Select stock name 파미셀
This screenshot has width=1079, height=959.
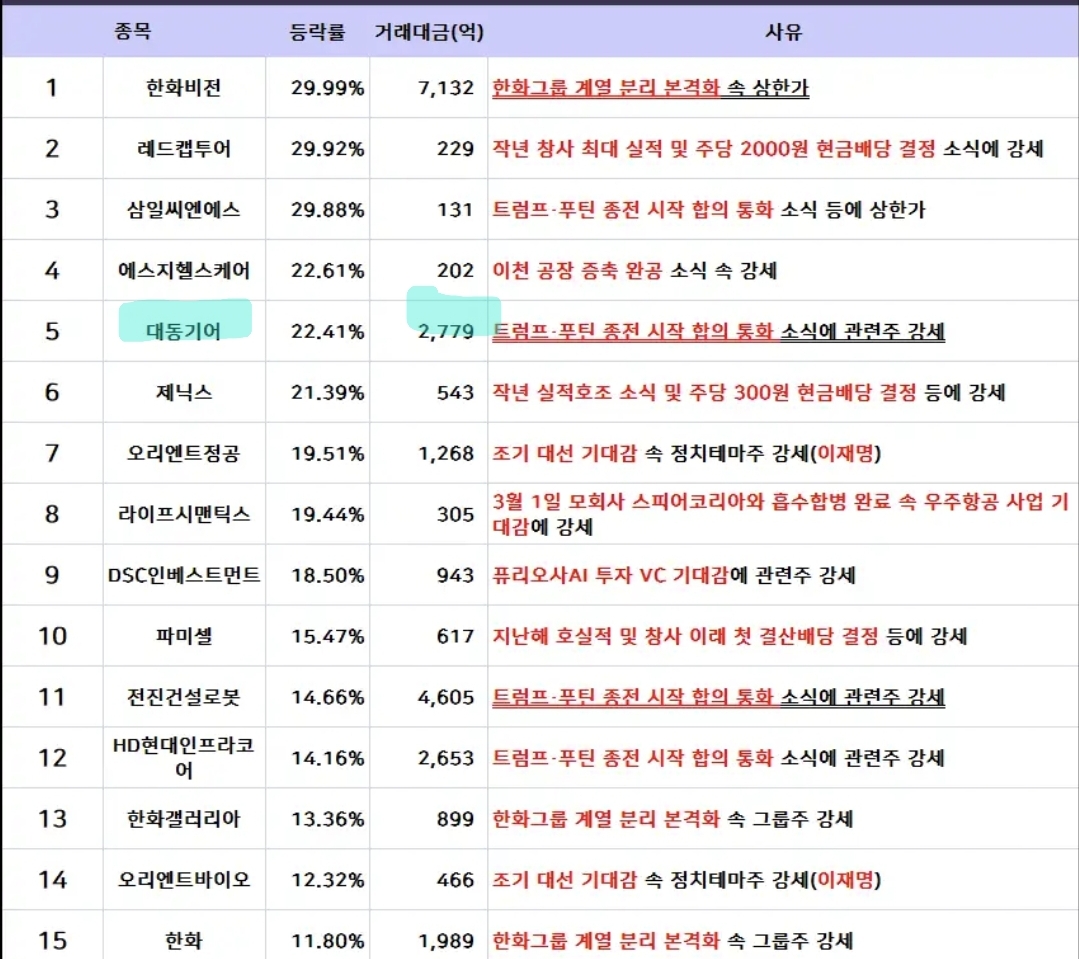point(184,636)
